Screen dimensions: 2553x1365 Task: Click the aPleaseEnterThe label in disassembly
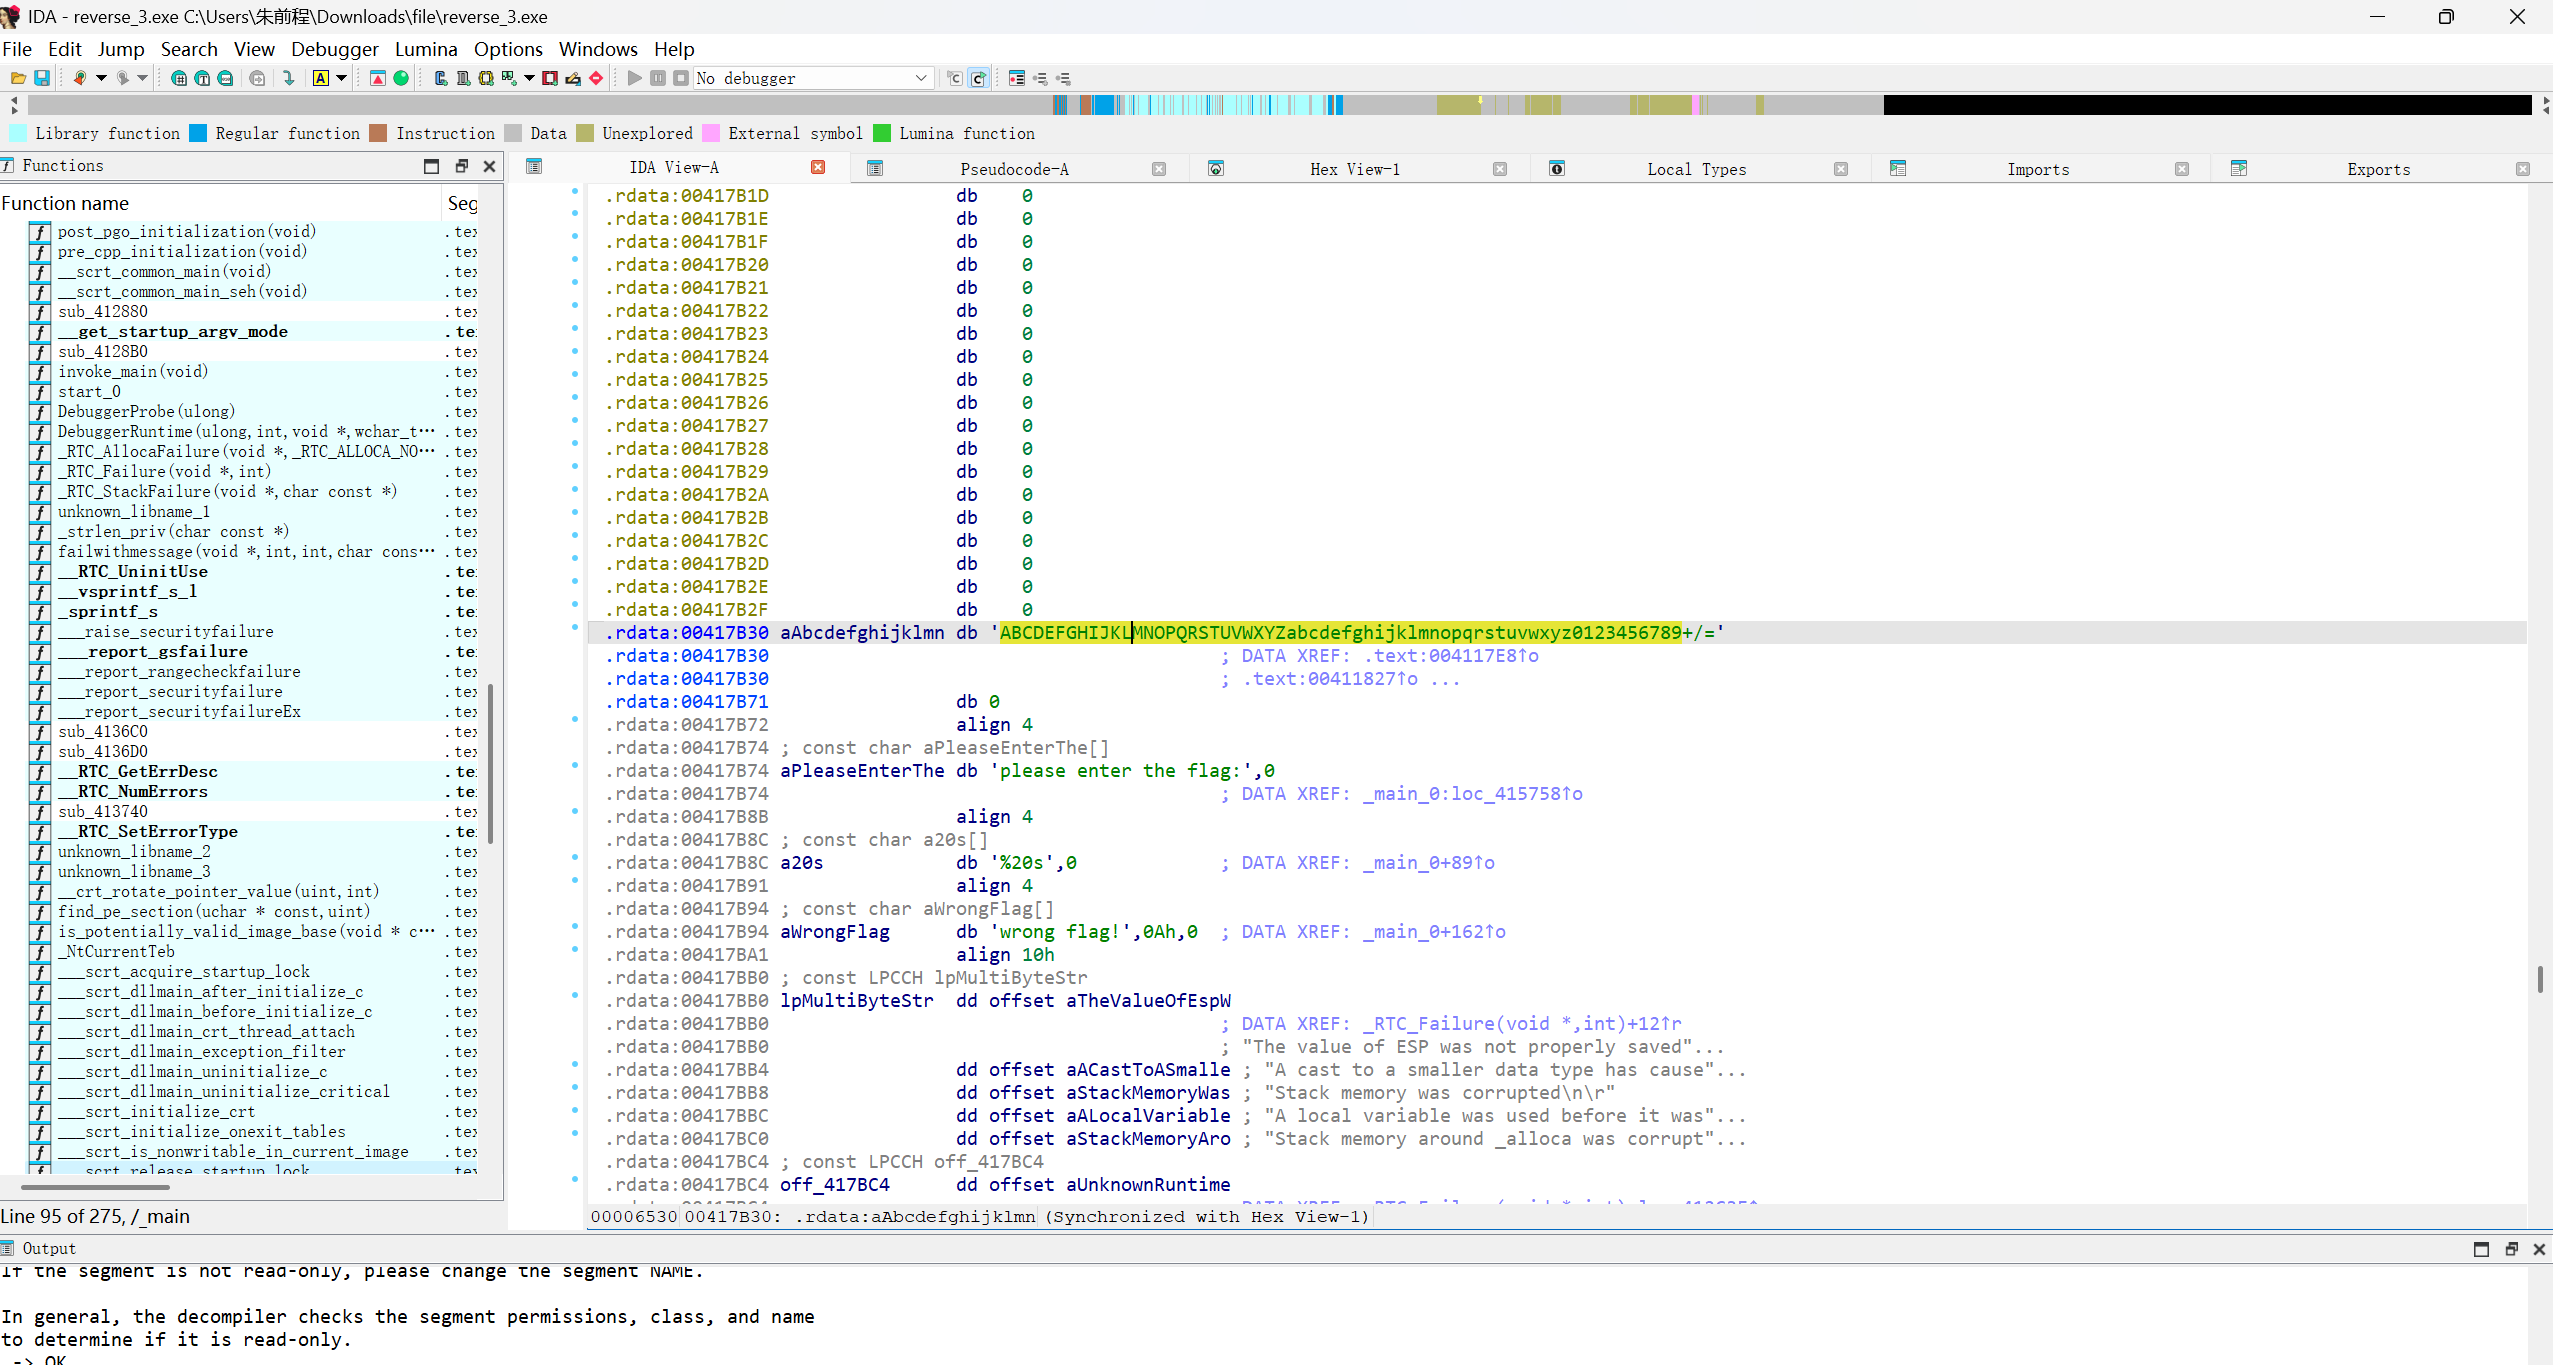pyautogui.click(x=861, y=771)
